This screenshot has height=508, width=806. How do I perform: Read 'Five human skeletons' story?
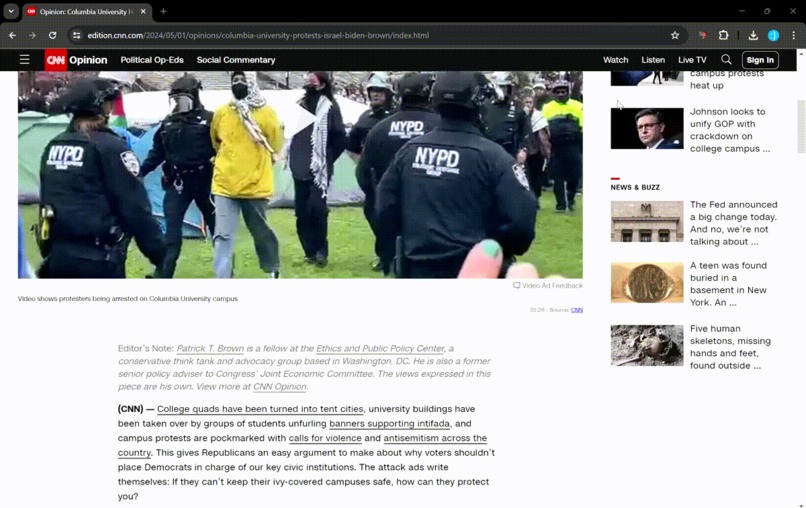tap(730, 347)
